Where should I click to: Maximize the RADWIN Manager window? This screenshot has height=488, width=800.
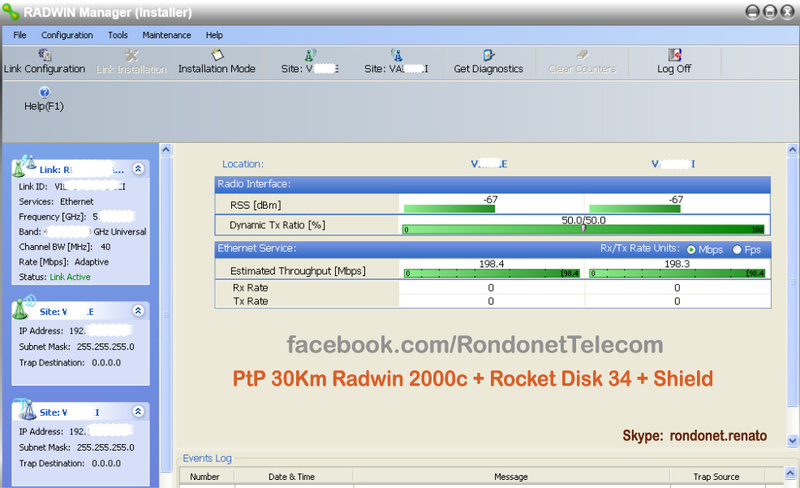coord(770,12)
